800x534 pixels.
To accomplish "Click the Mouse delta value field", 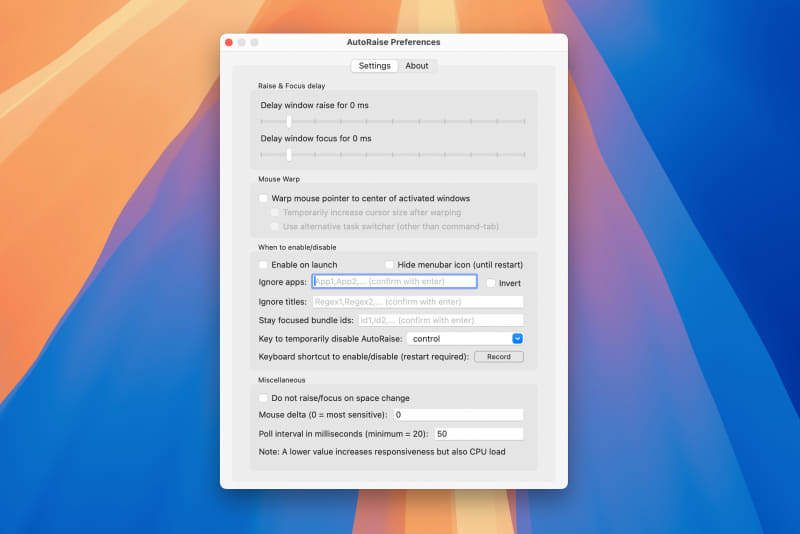I will tap(458, 415).
